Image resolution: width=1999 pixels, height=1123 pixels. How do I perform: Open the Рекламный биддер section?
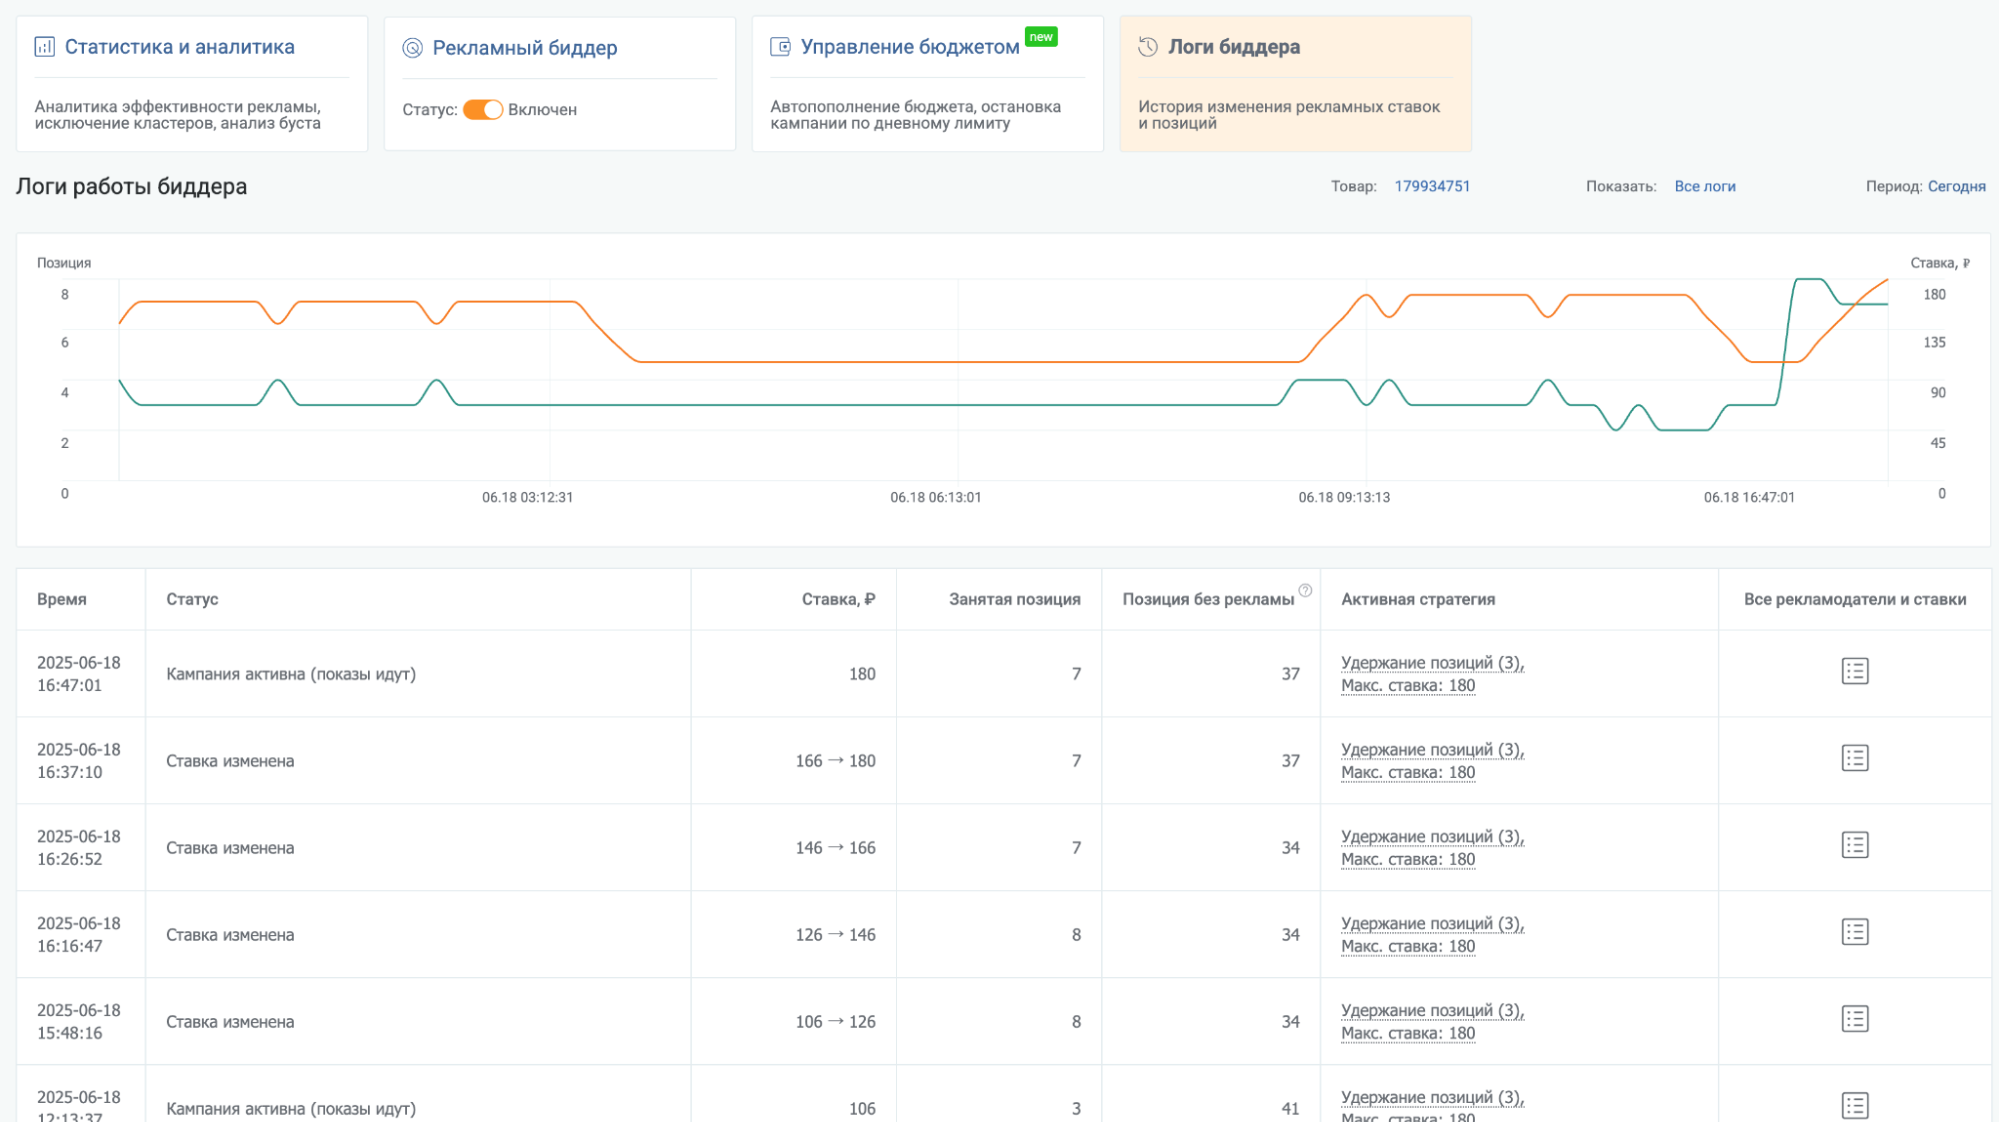pos(525,48)
